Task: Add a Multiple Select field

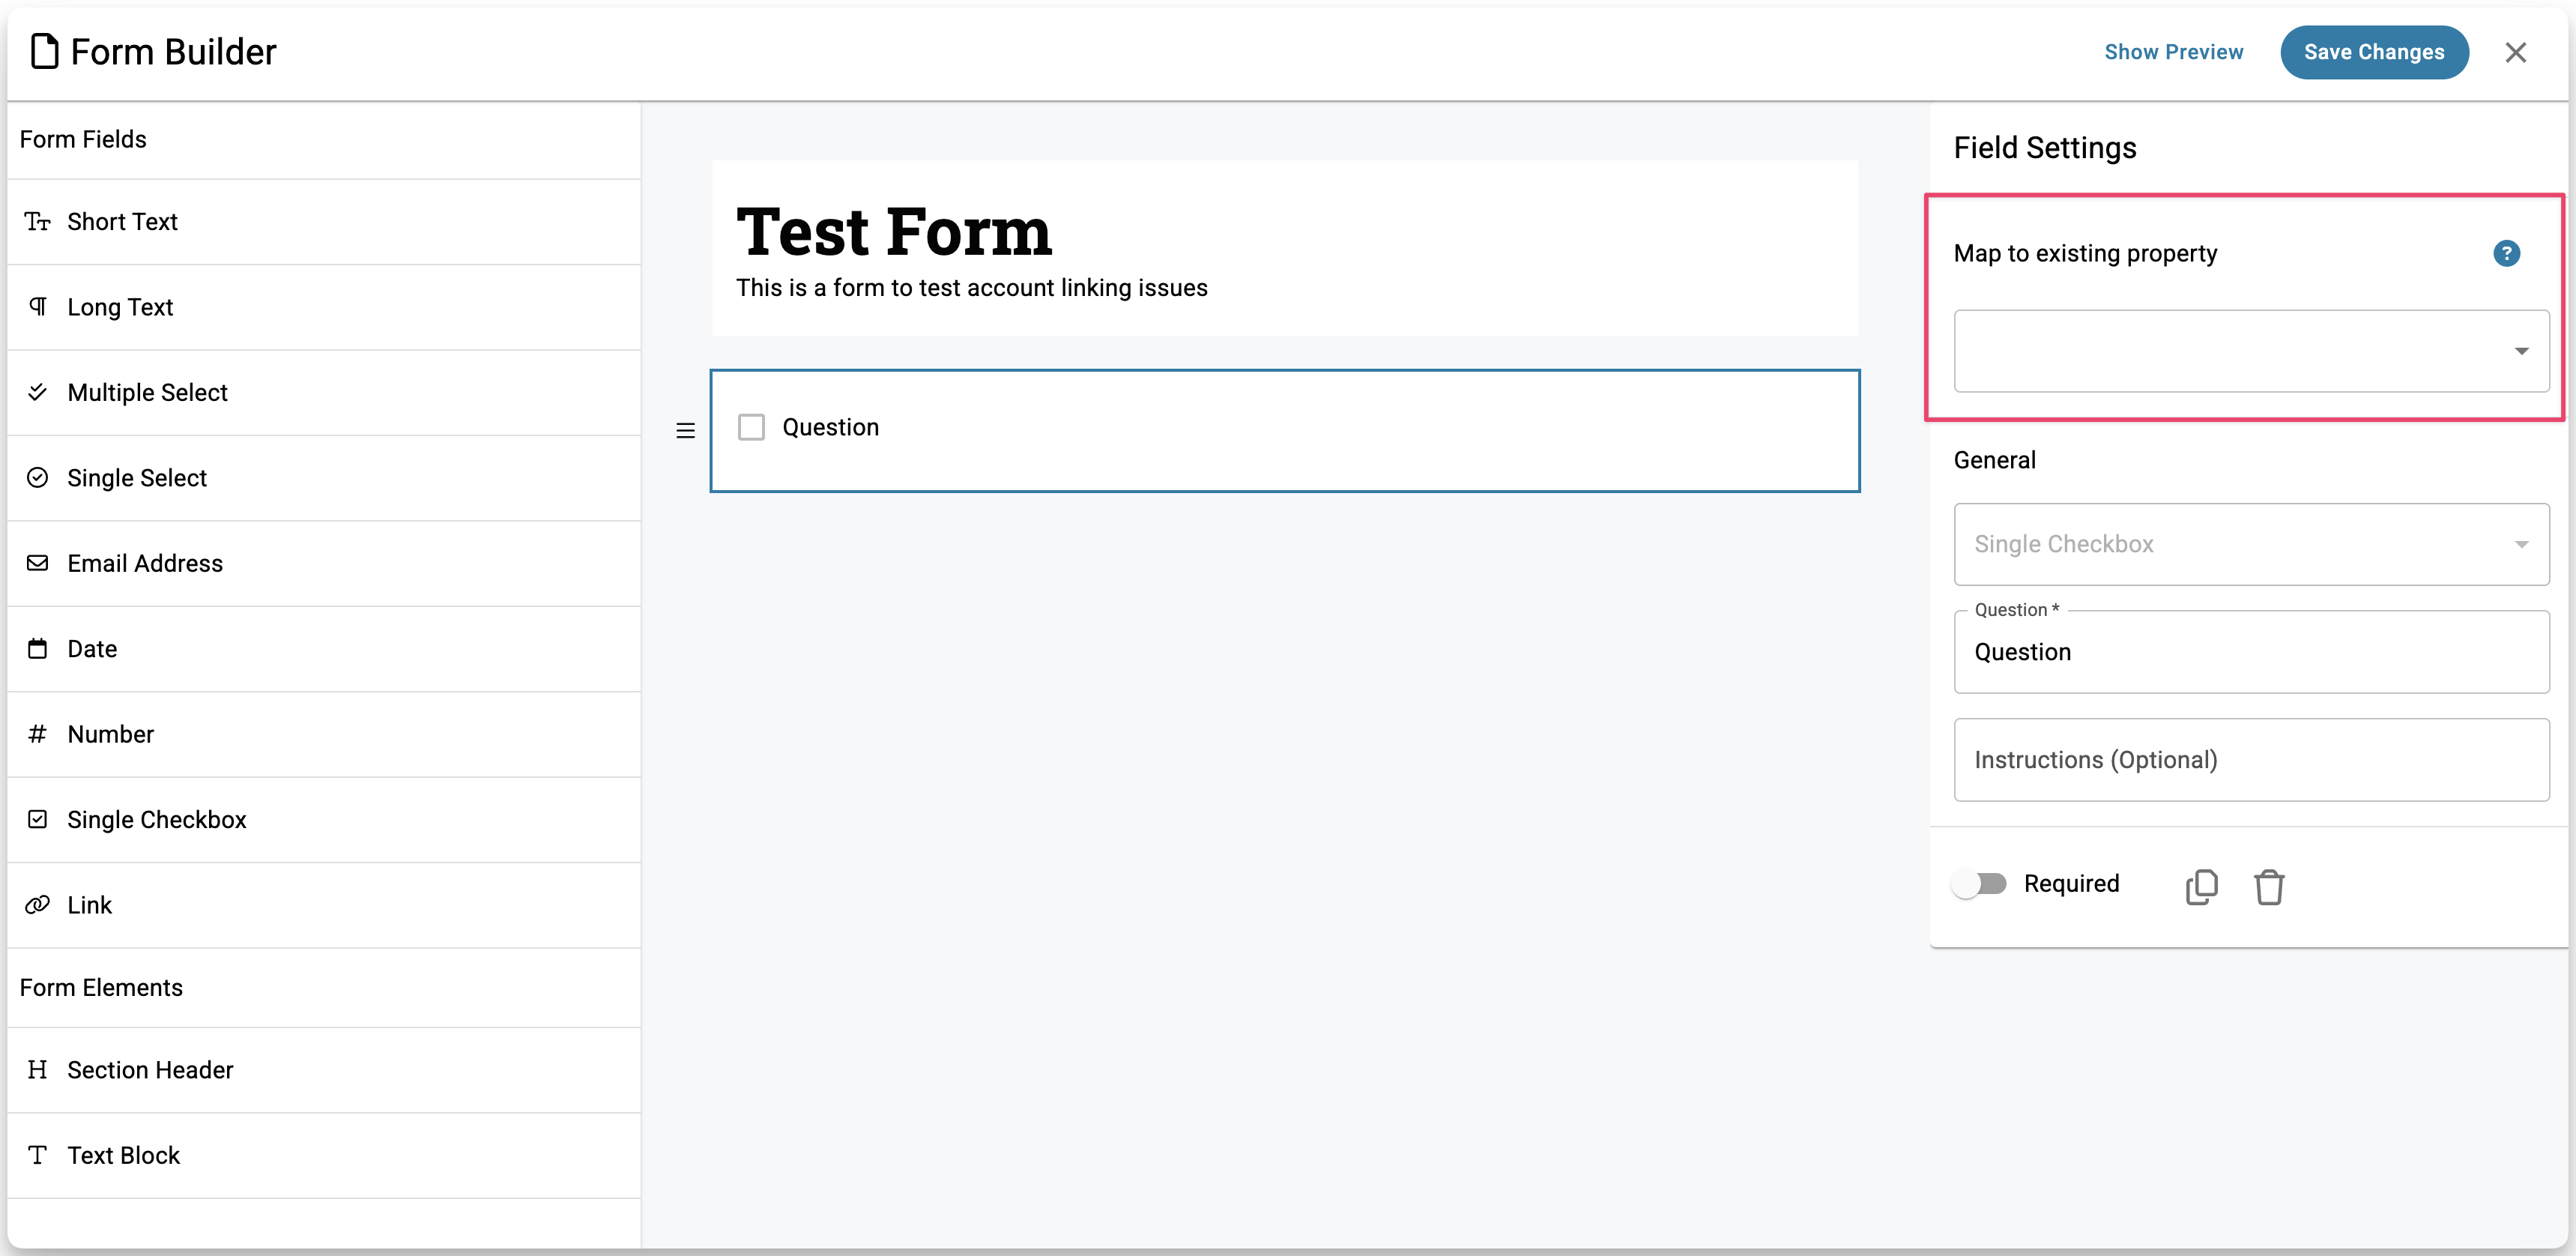Action: pyautogui.click(x=148, y=393)
